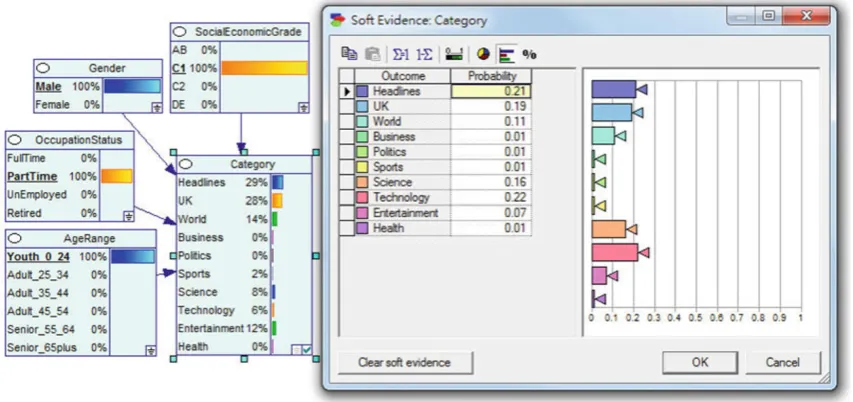Select the bar chart view icon
Viewport: 853px width, 402px height.
pyautogui.click(x=506, y=54)
